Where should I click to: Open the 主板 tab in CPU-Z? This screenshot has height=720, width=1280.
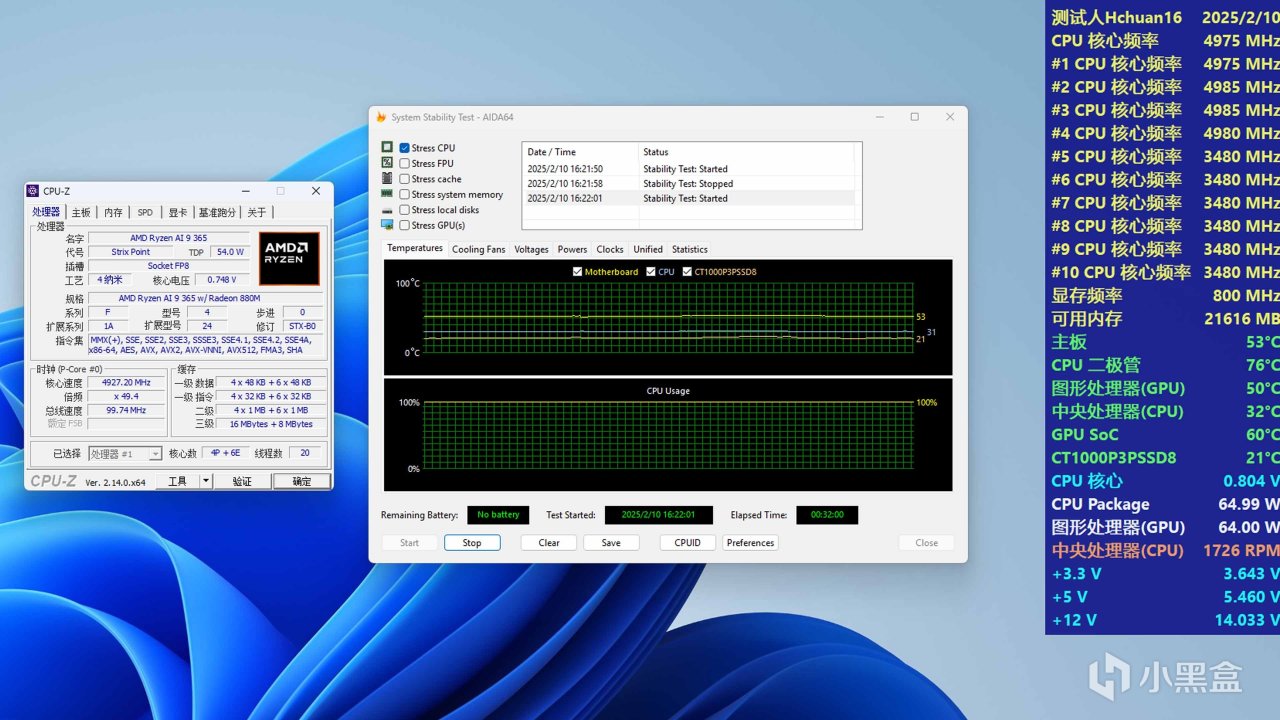coord(81,212)
